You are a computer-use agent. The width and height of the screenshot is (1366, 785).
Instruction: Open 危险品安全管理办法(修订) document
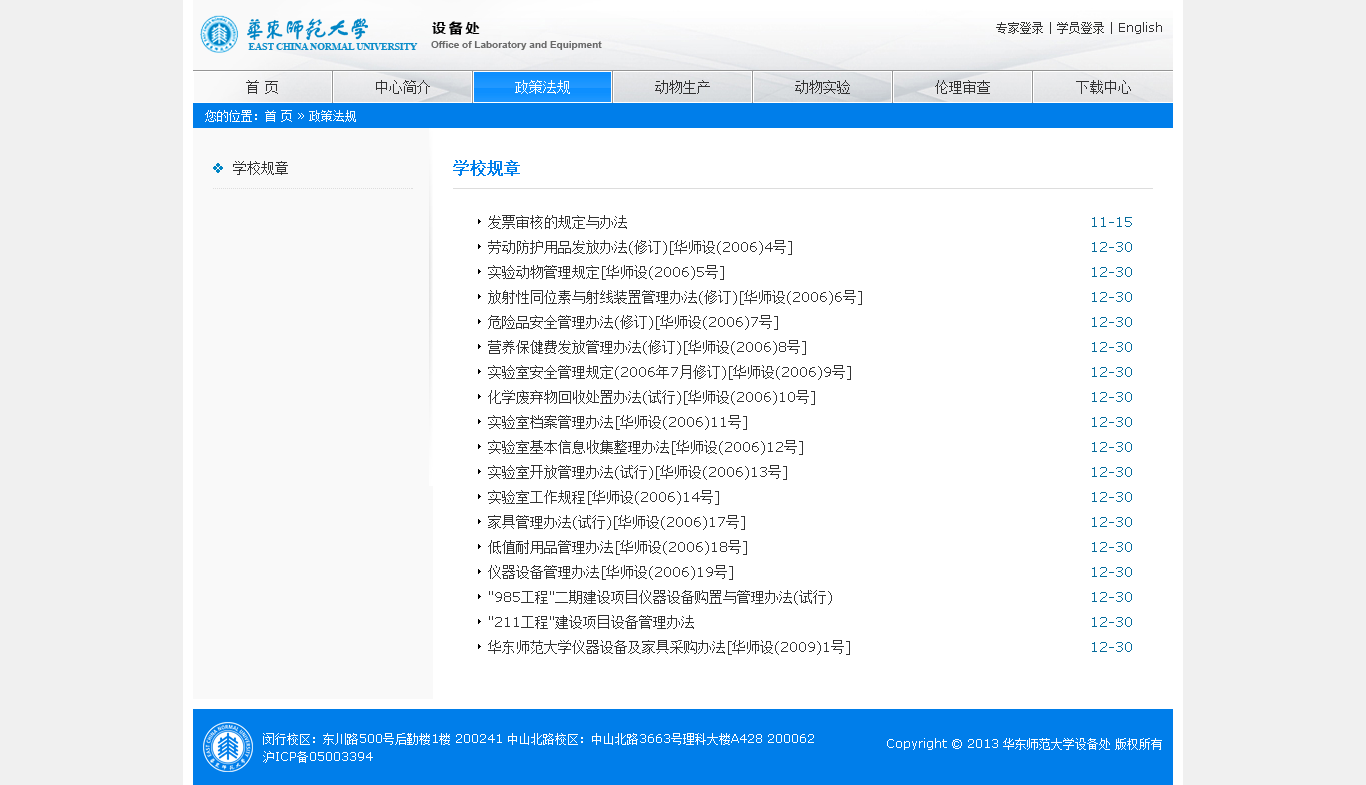coord(632,322)
